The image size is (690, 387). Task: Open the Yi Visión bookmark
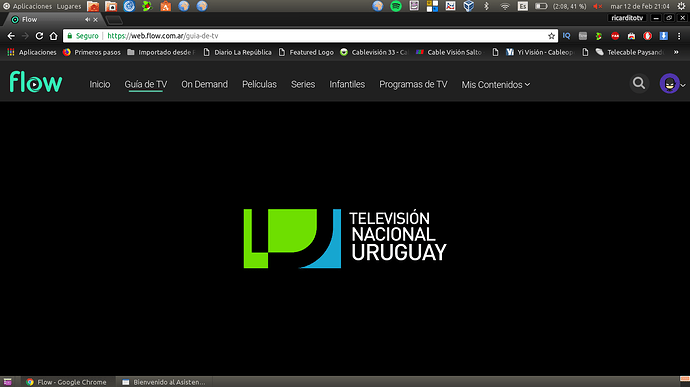pos(540,52)
